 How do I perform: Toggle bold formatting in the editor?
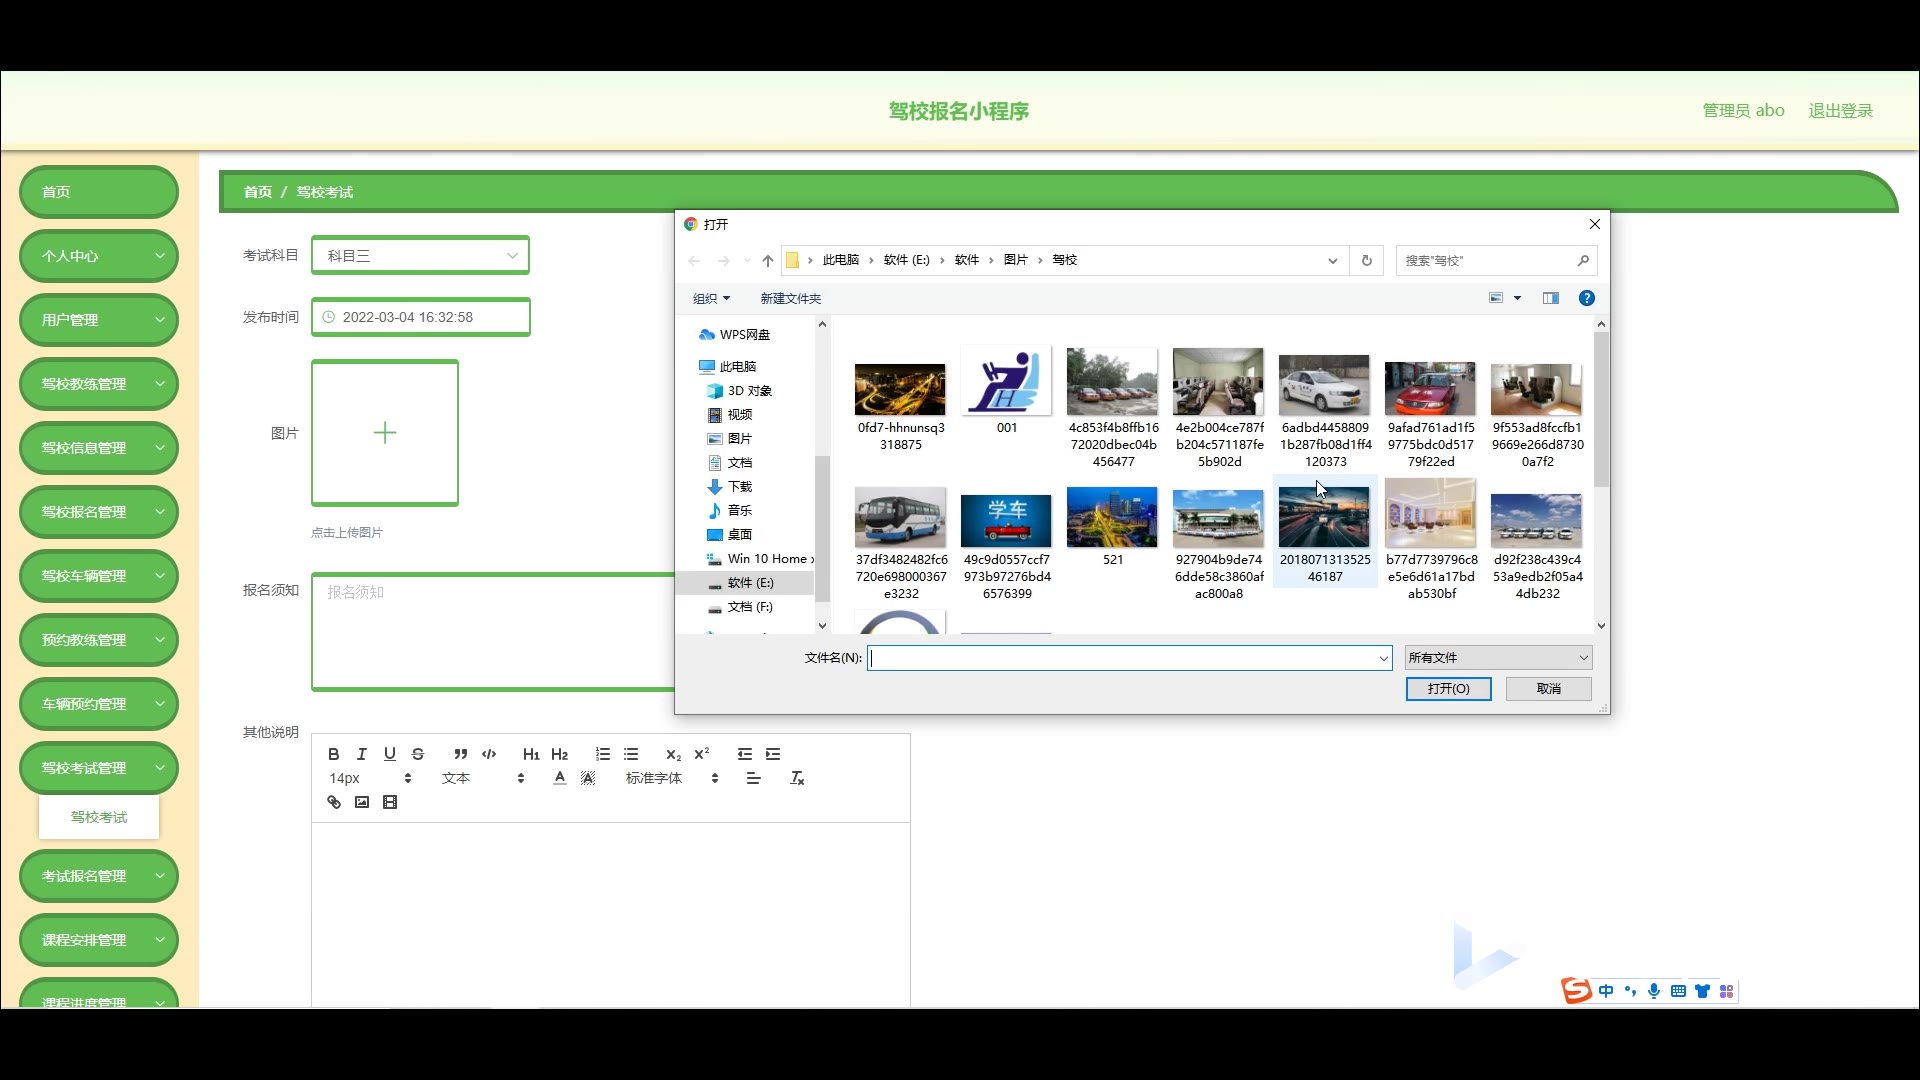[334, 754]
